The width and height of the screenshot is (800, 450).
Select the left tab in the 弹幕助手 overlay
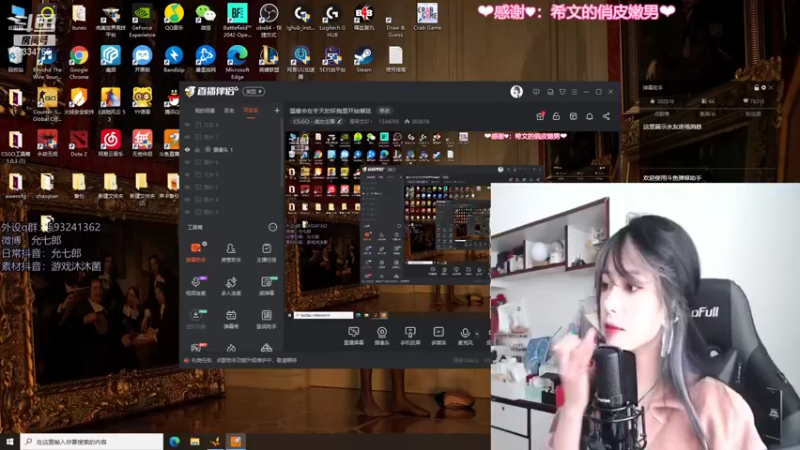tap(663, 114)
